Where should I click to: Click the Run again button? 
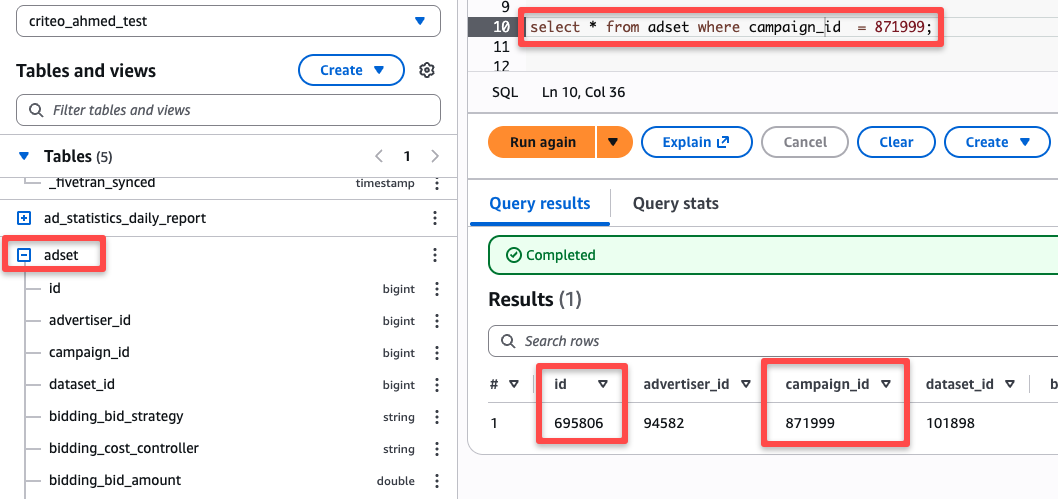click(542, 142)
